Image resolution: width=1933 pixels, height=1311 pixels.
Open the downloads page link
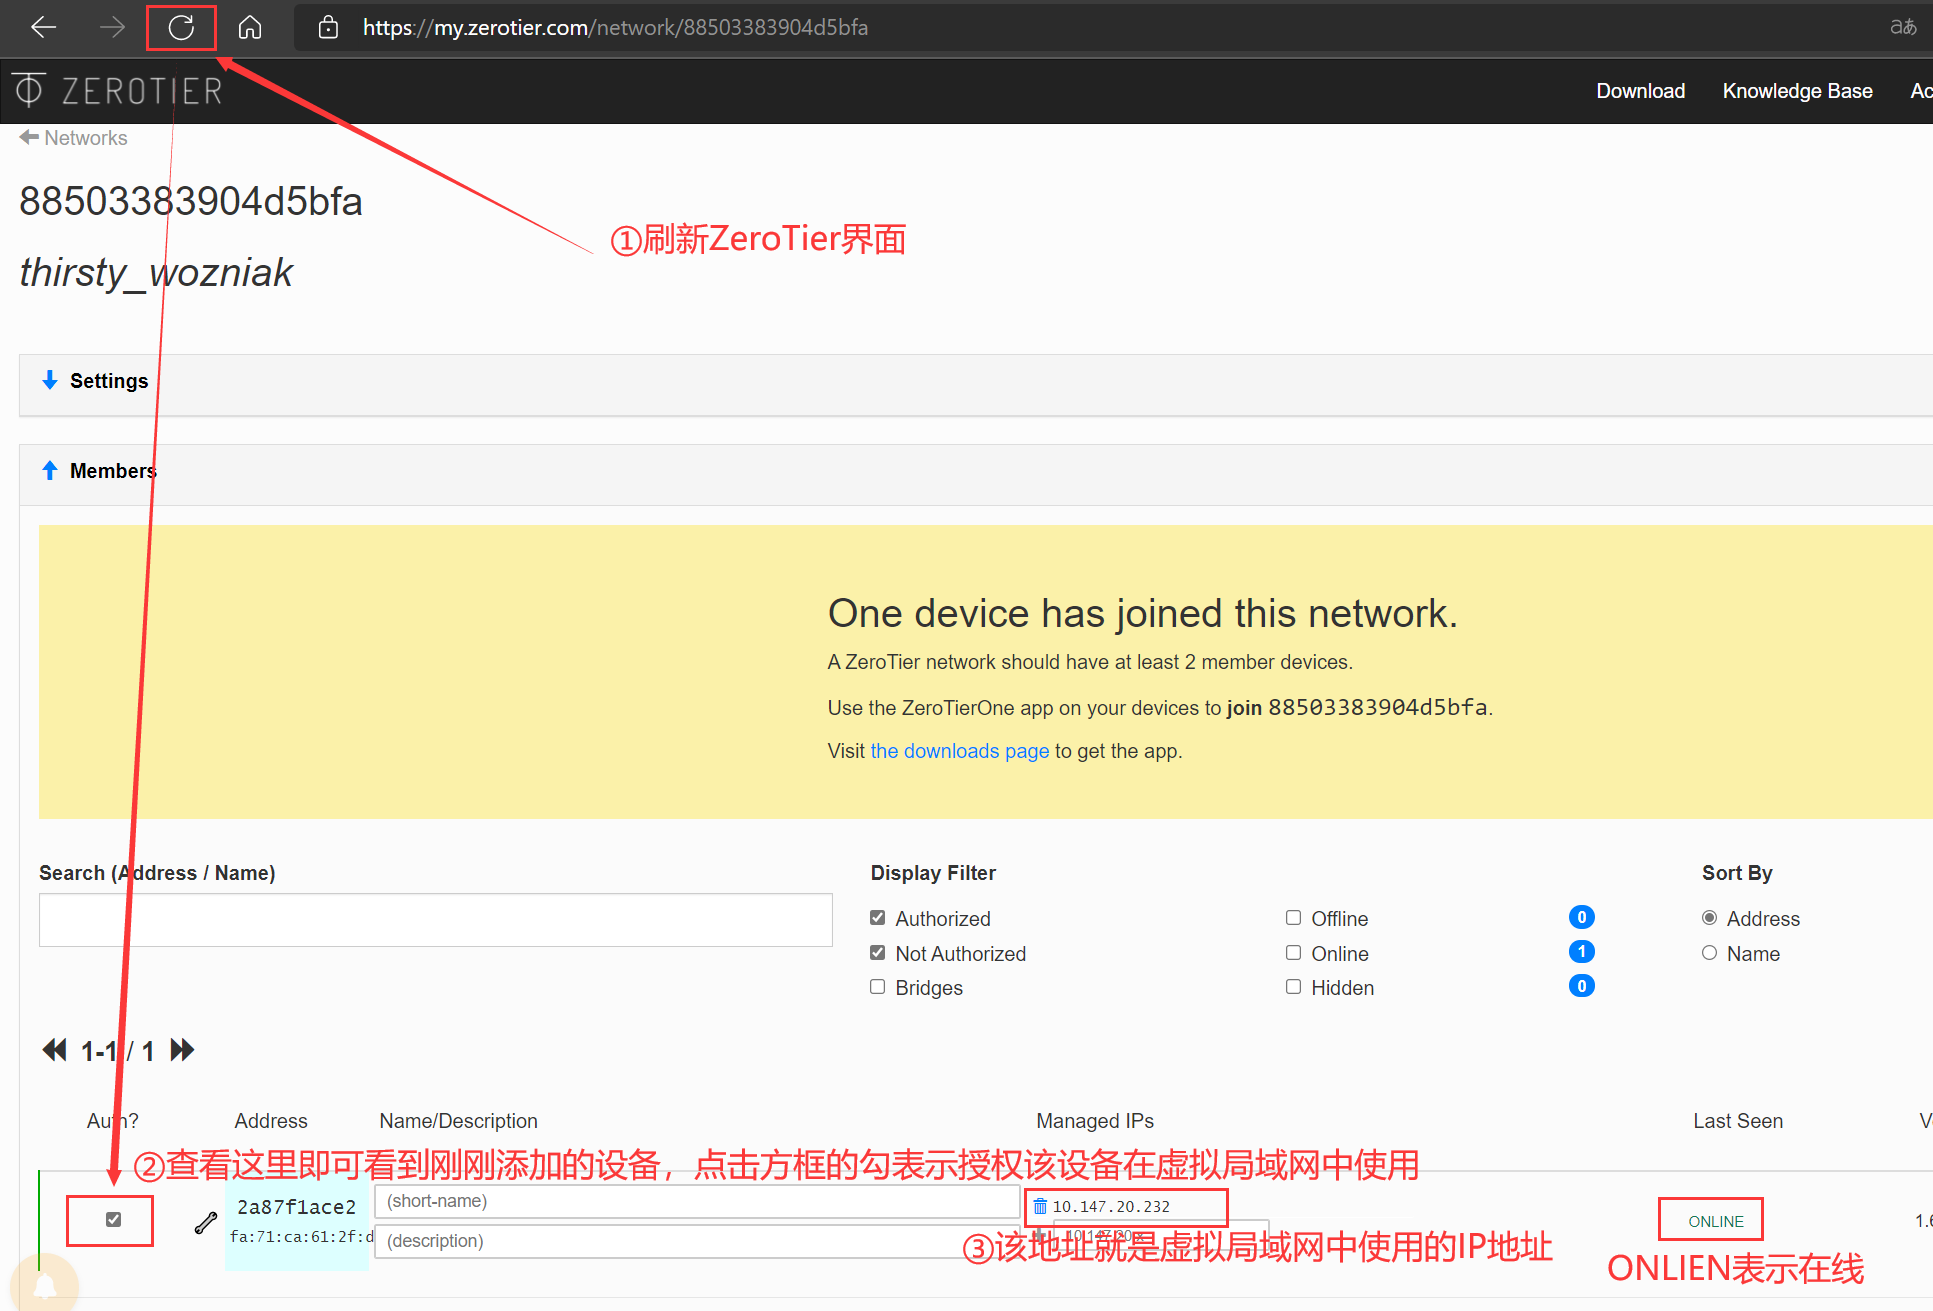coord(959,751)
